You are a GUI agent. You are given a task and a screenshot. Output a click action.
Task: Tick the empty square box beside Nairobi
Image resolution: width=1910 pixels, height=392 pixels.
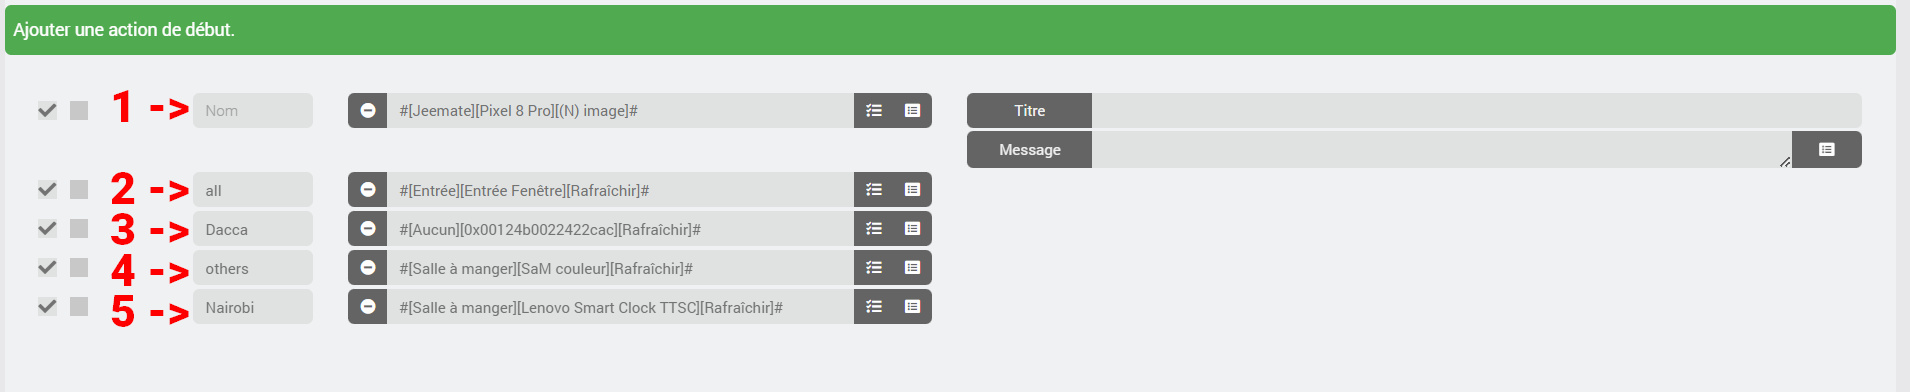coord(79,306)
